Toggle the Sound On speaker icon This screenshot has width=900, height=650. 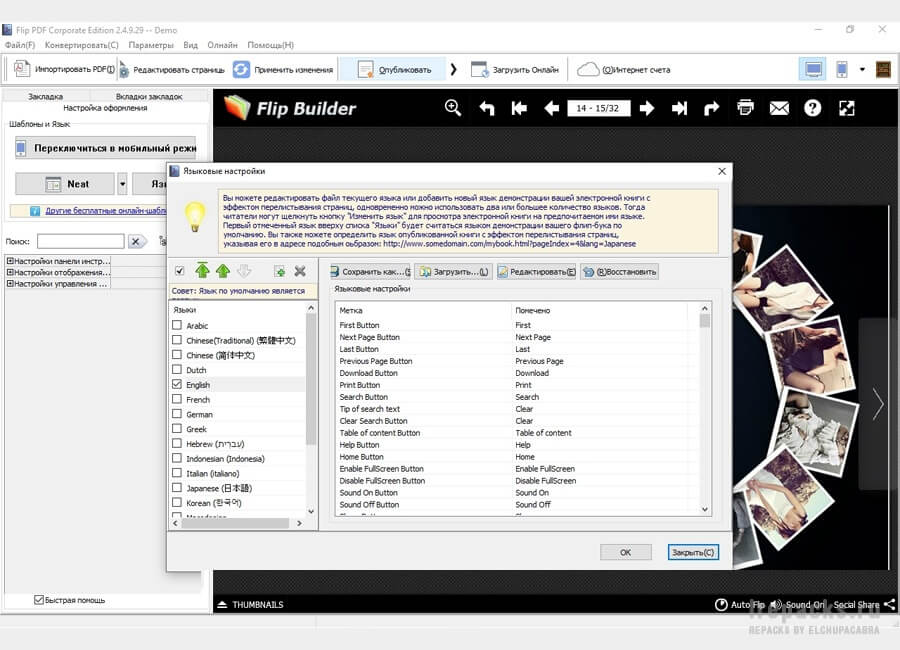click(776, 605)
